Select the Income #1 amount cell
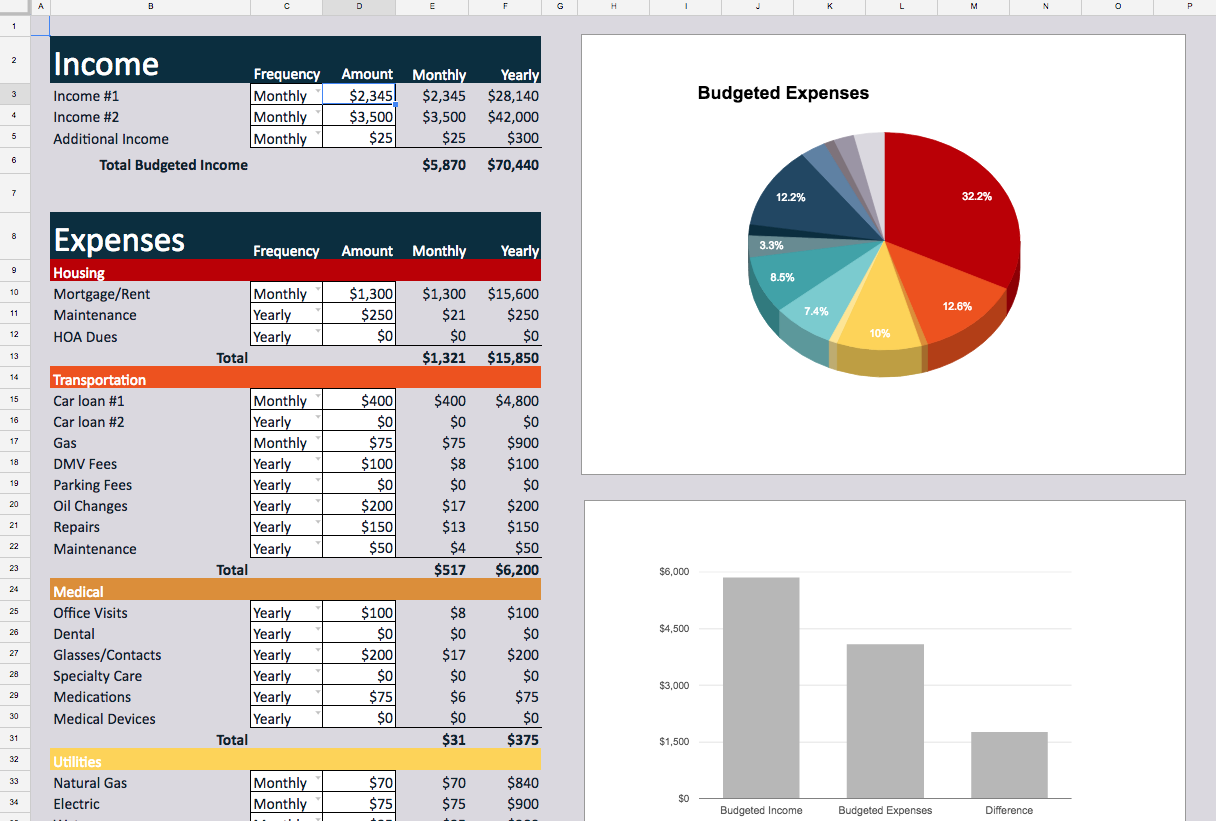Screen dimensions: 1216x821 358,95
